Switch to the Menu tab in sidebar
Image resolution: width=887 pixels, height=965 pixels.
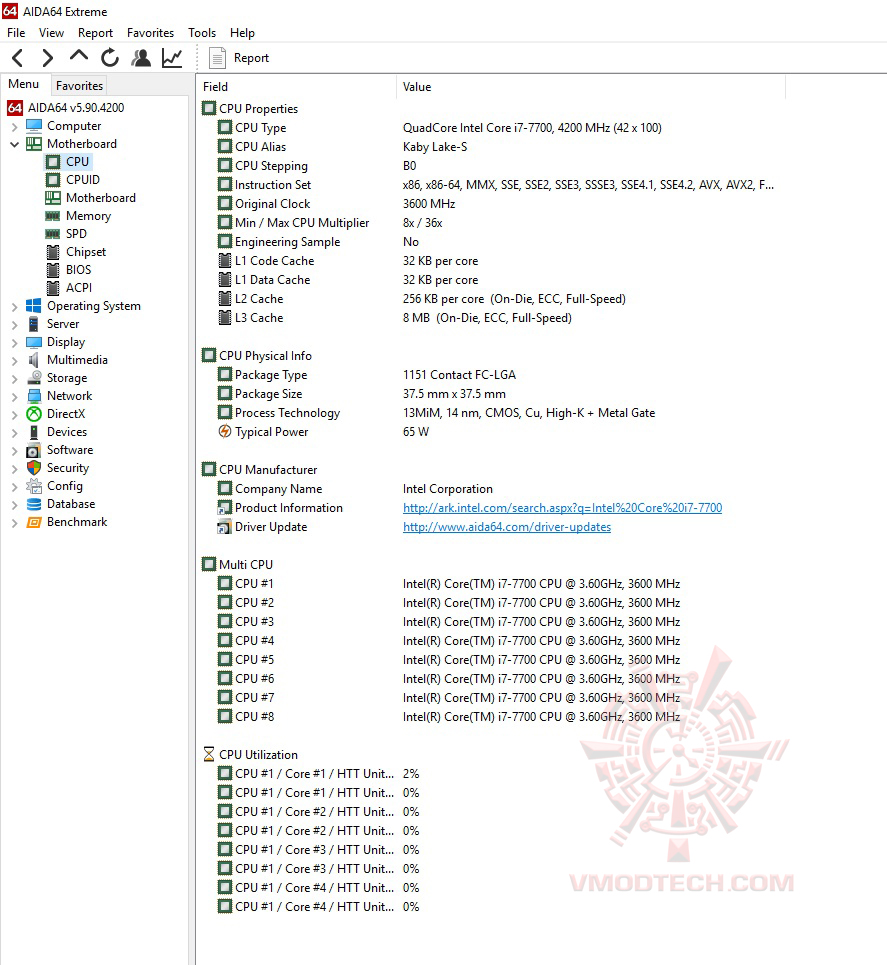[x=23, y=84]
